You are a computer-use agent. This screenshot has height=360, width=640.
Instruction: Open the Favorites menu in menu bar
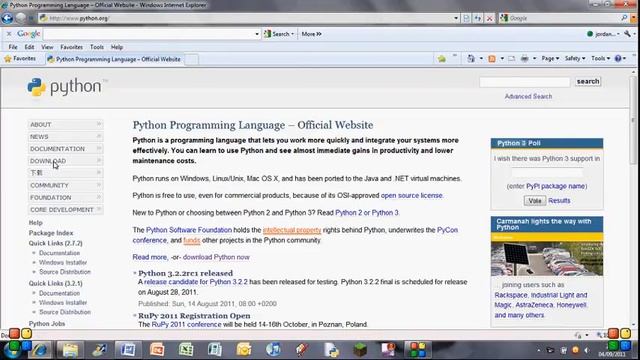point(71,47)
